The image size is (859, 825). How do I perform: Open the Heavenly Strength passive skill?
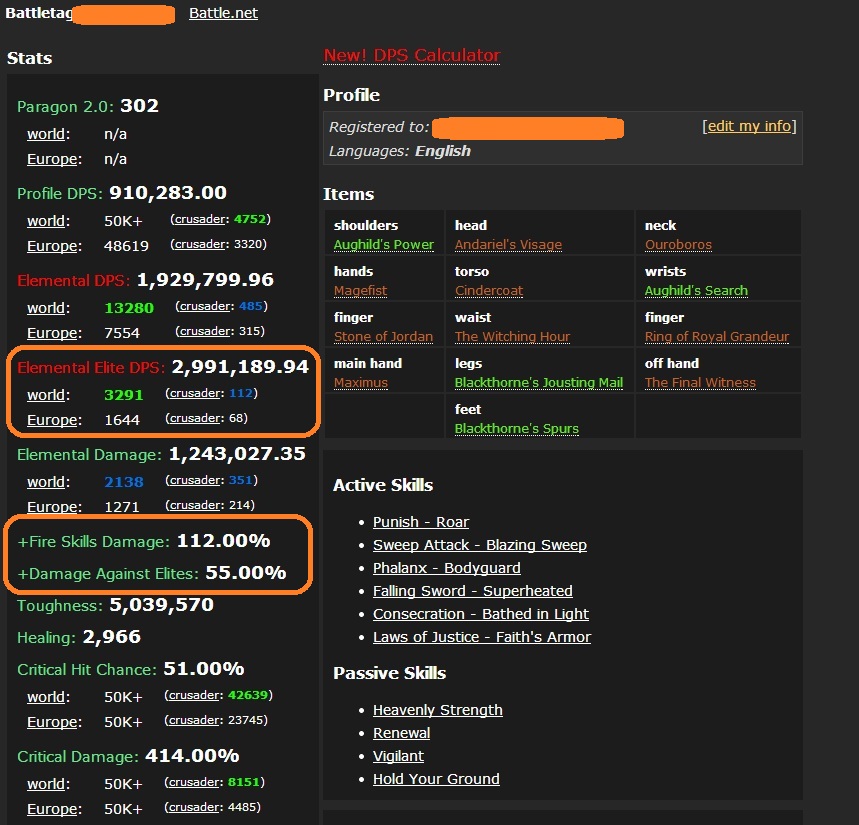[437, 710]
